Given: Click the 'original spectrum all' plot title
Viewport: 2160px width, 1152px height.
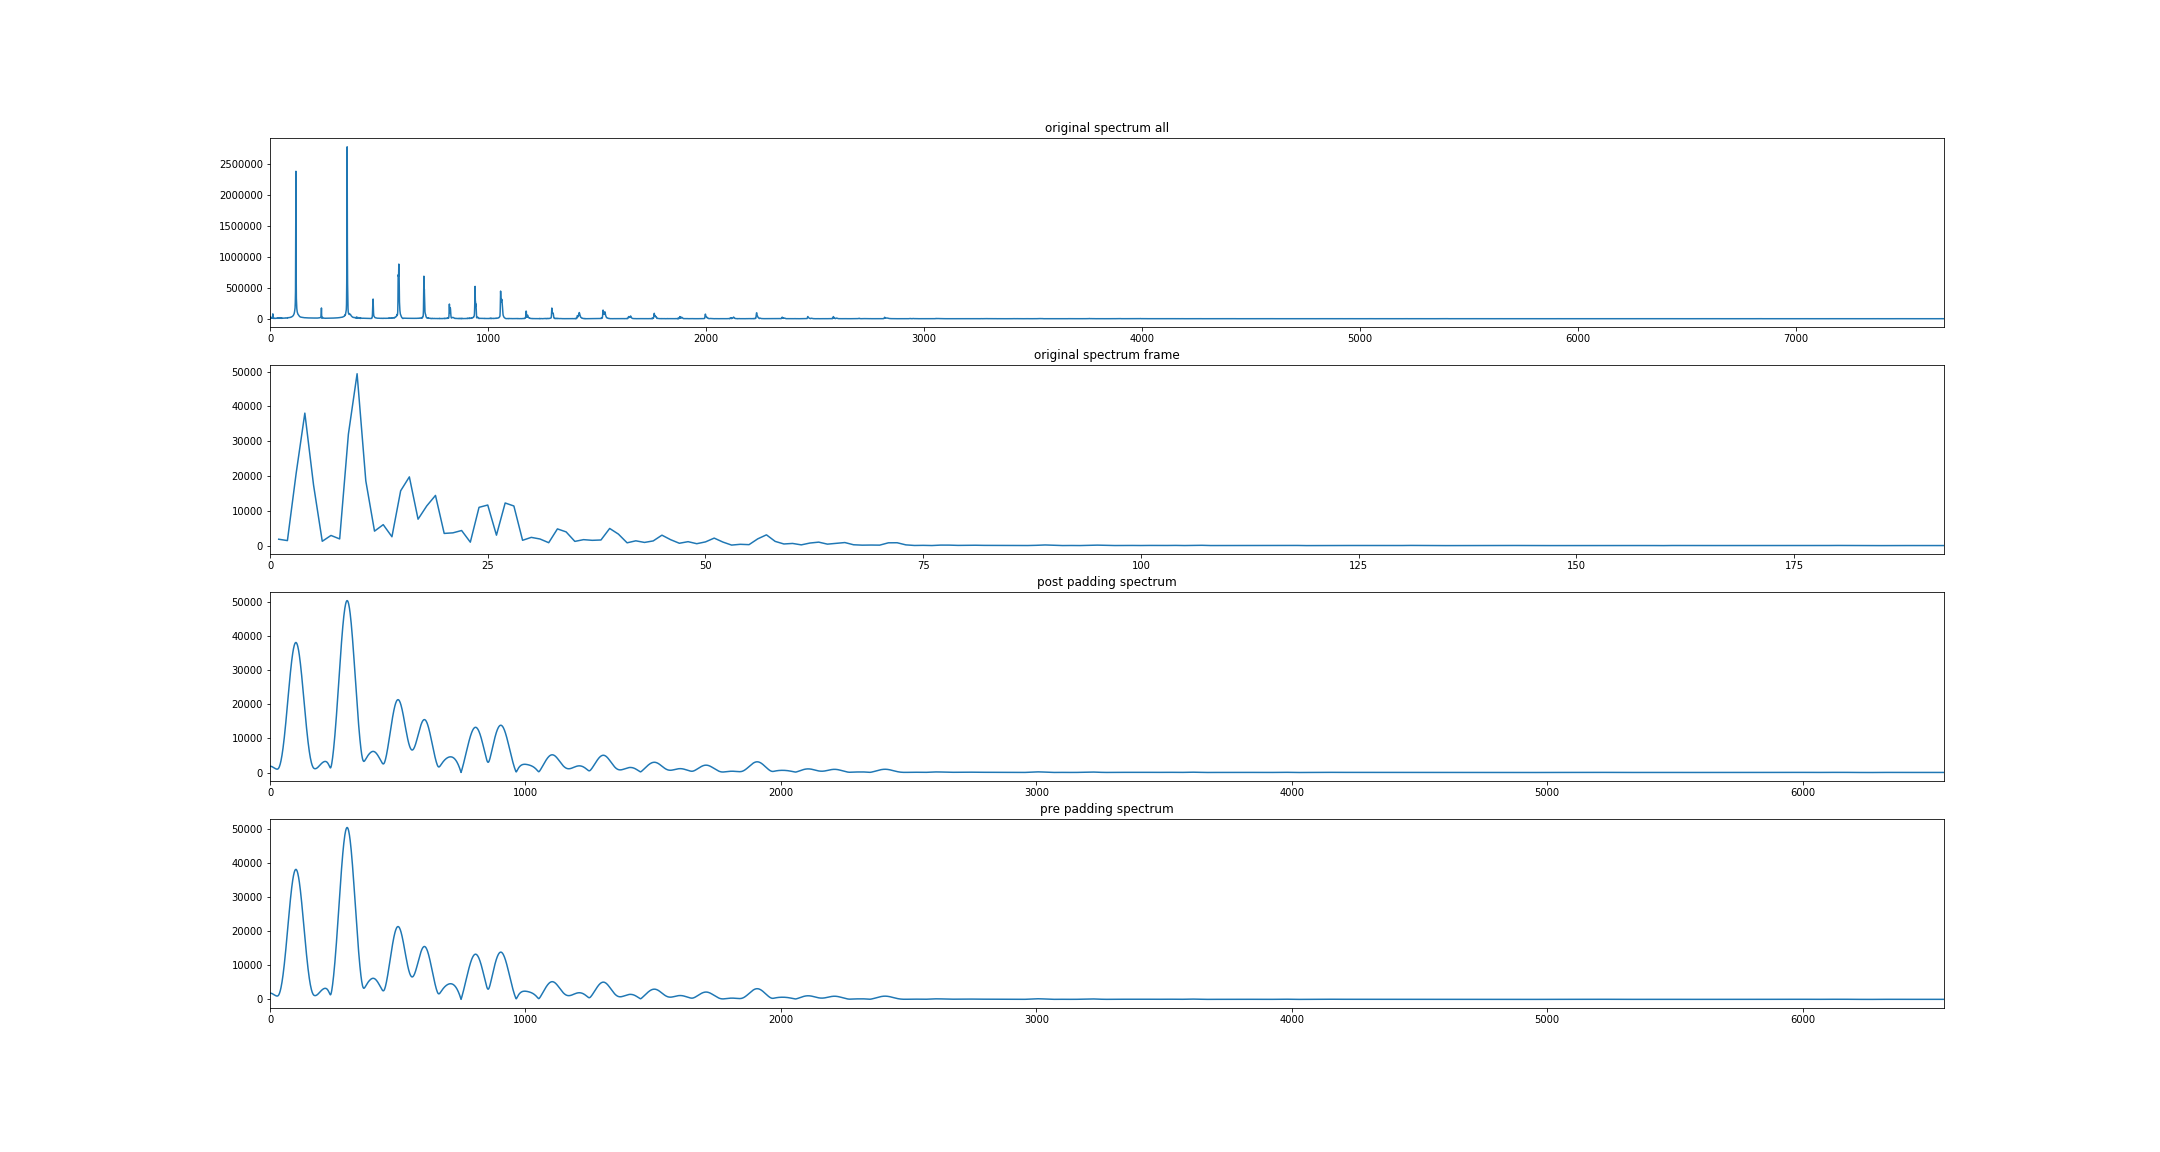Looking at the screenshot, I should coord(1106,128).
